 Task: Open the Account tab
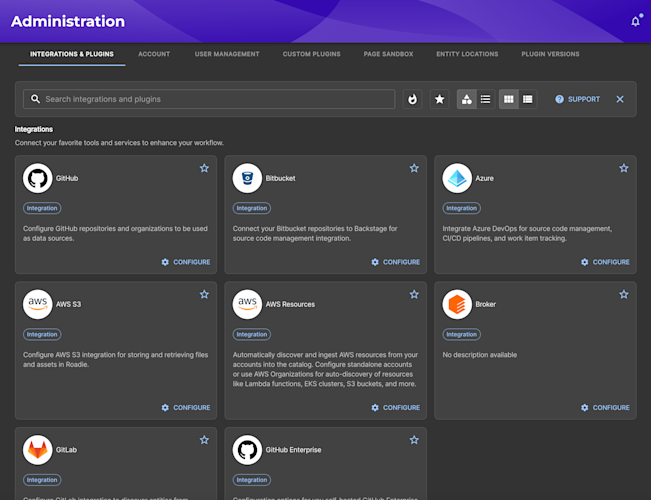tap(154, 54)
